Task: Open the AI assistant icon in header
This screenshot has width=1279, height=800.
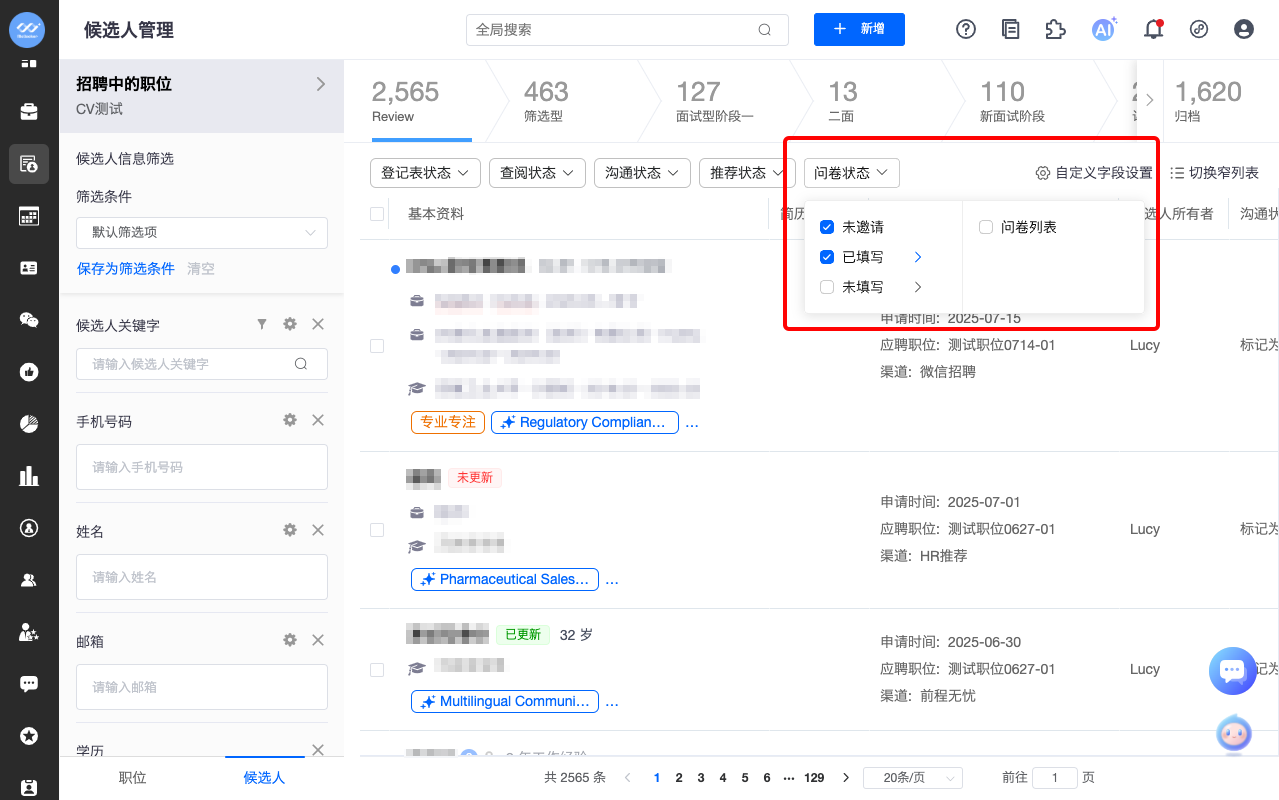Action: (1103, 29)
